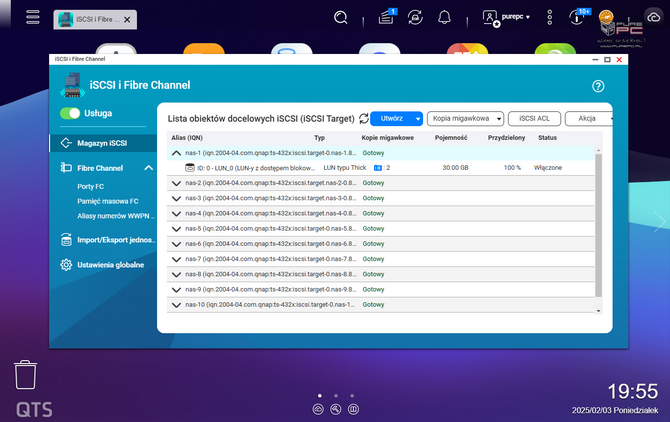Open the Utwórz dropdown arrow
The height and width of the screenshot is (422, 670).
pos(417,119)
